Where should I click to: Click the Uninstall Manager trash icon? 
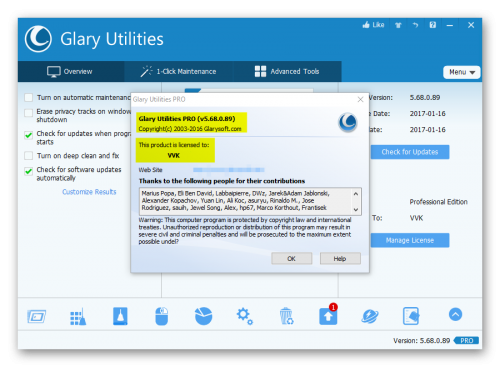[x=286, y=316]
